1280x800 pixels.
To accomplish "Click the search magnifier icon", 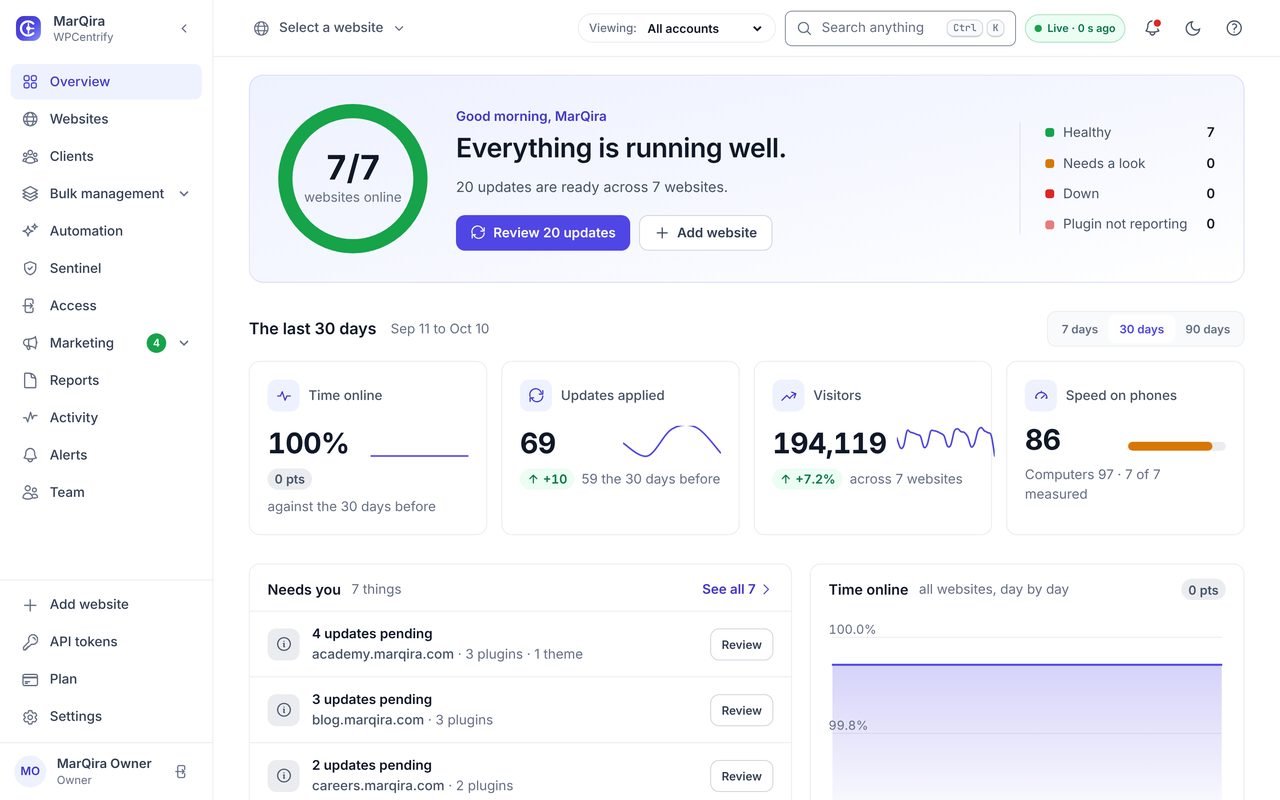I will click(804, 28).
